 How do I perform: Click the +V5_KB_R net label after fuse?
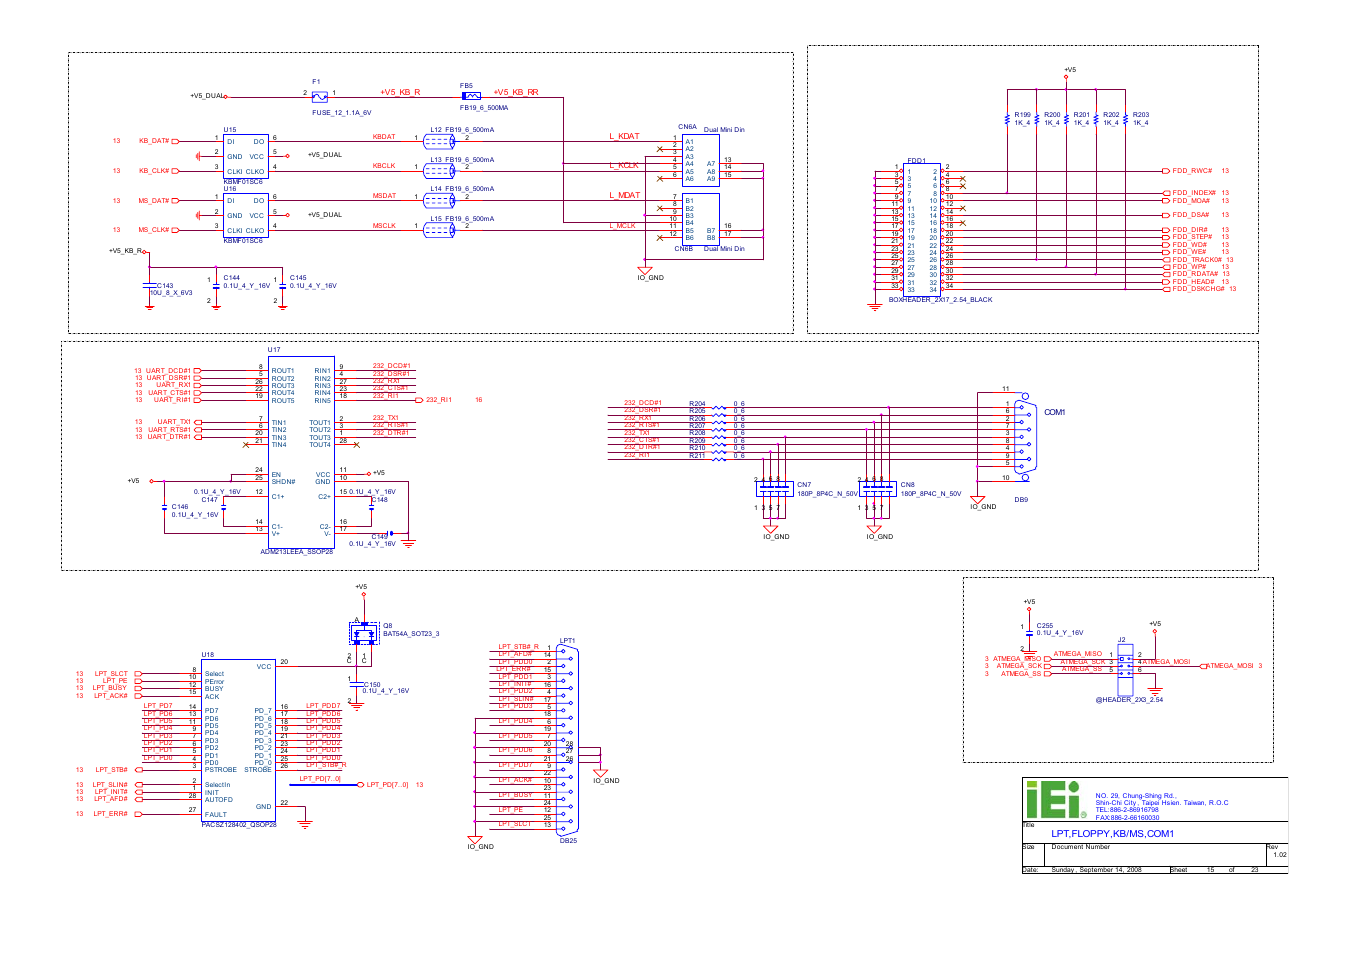[x=400, y=92]
